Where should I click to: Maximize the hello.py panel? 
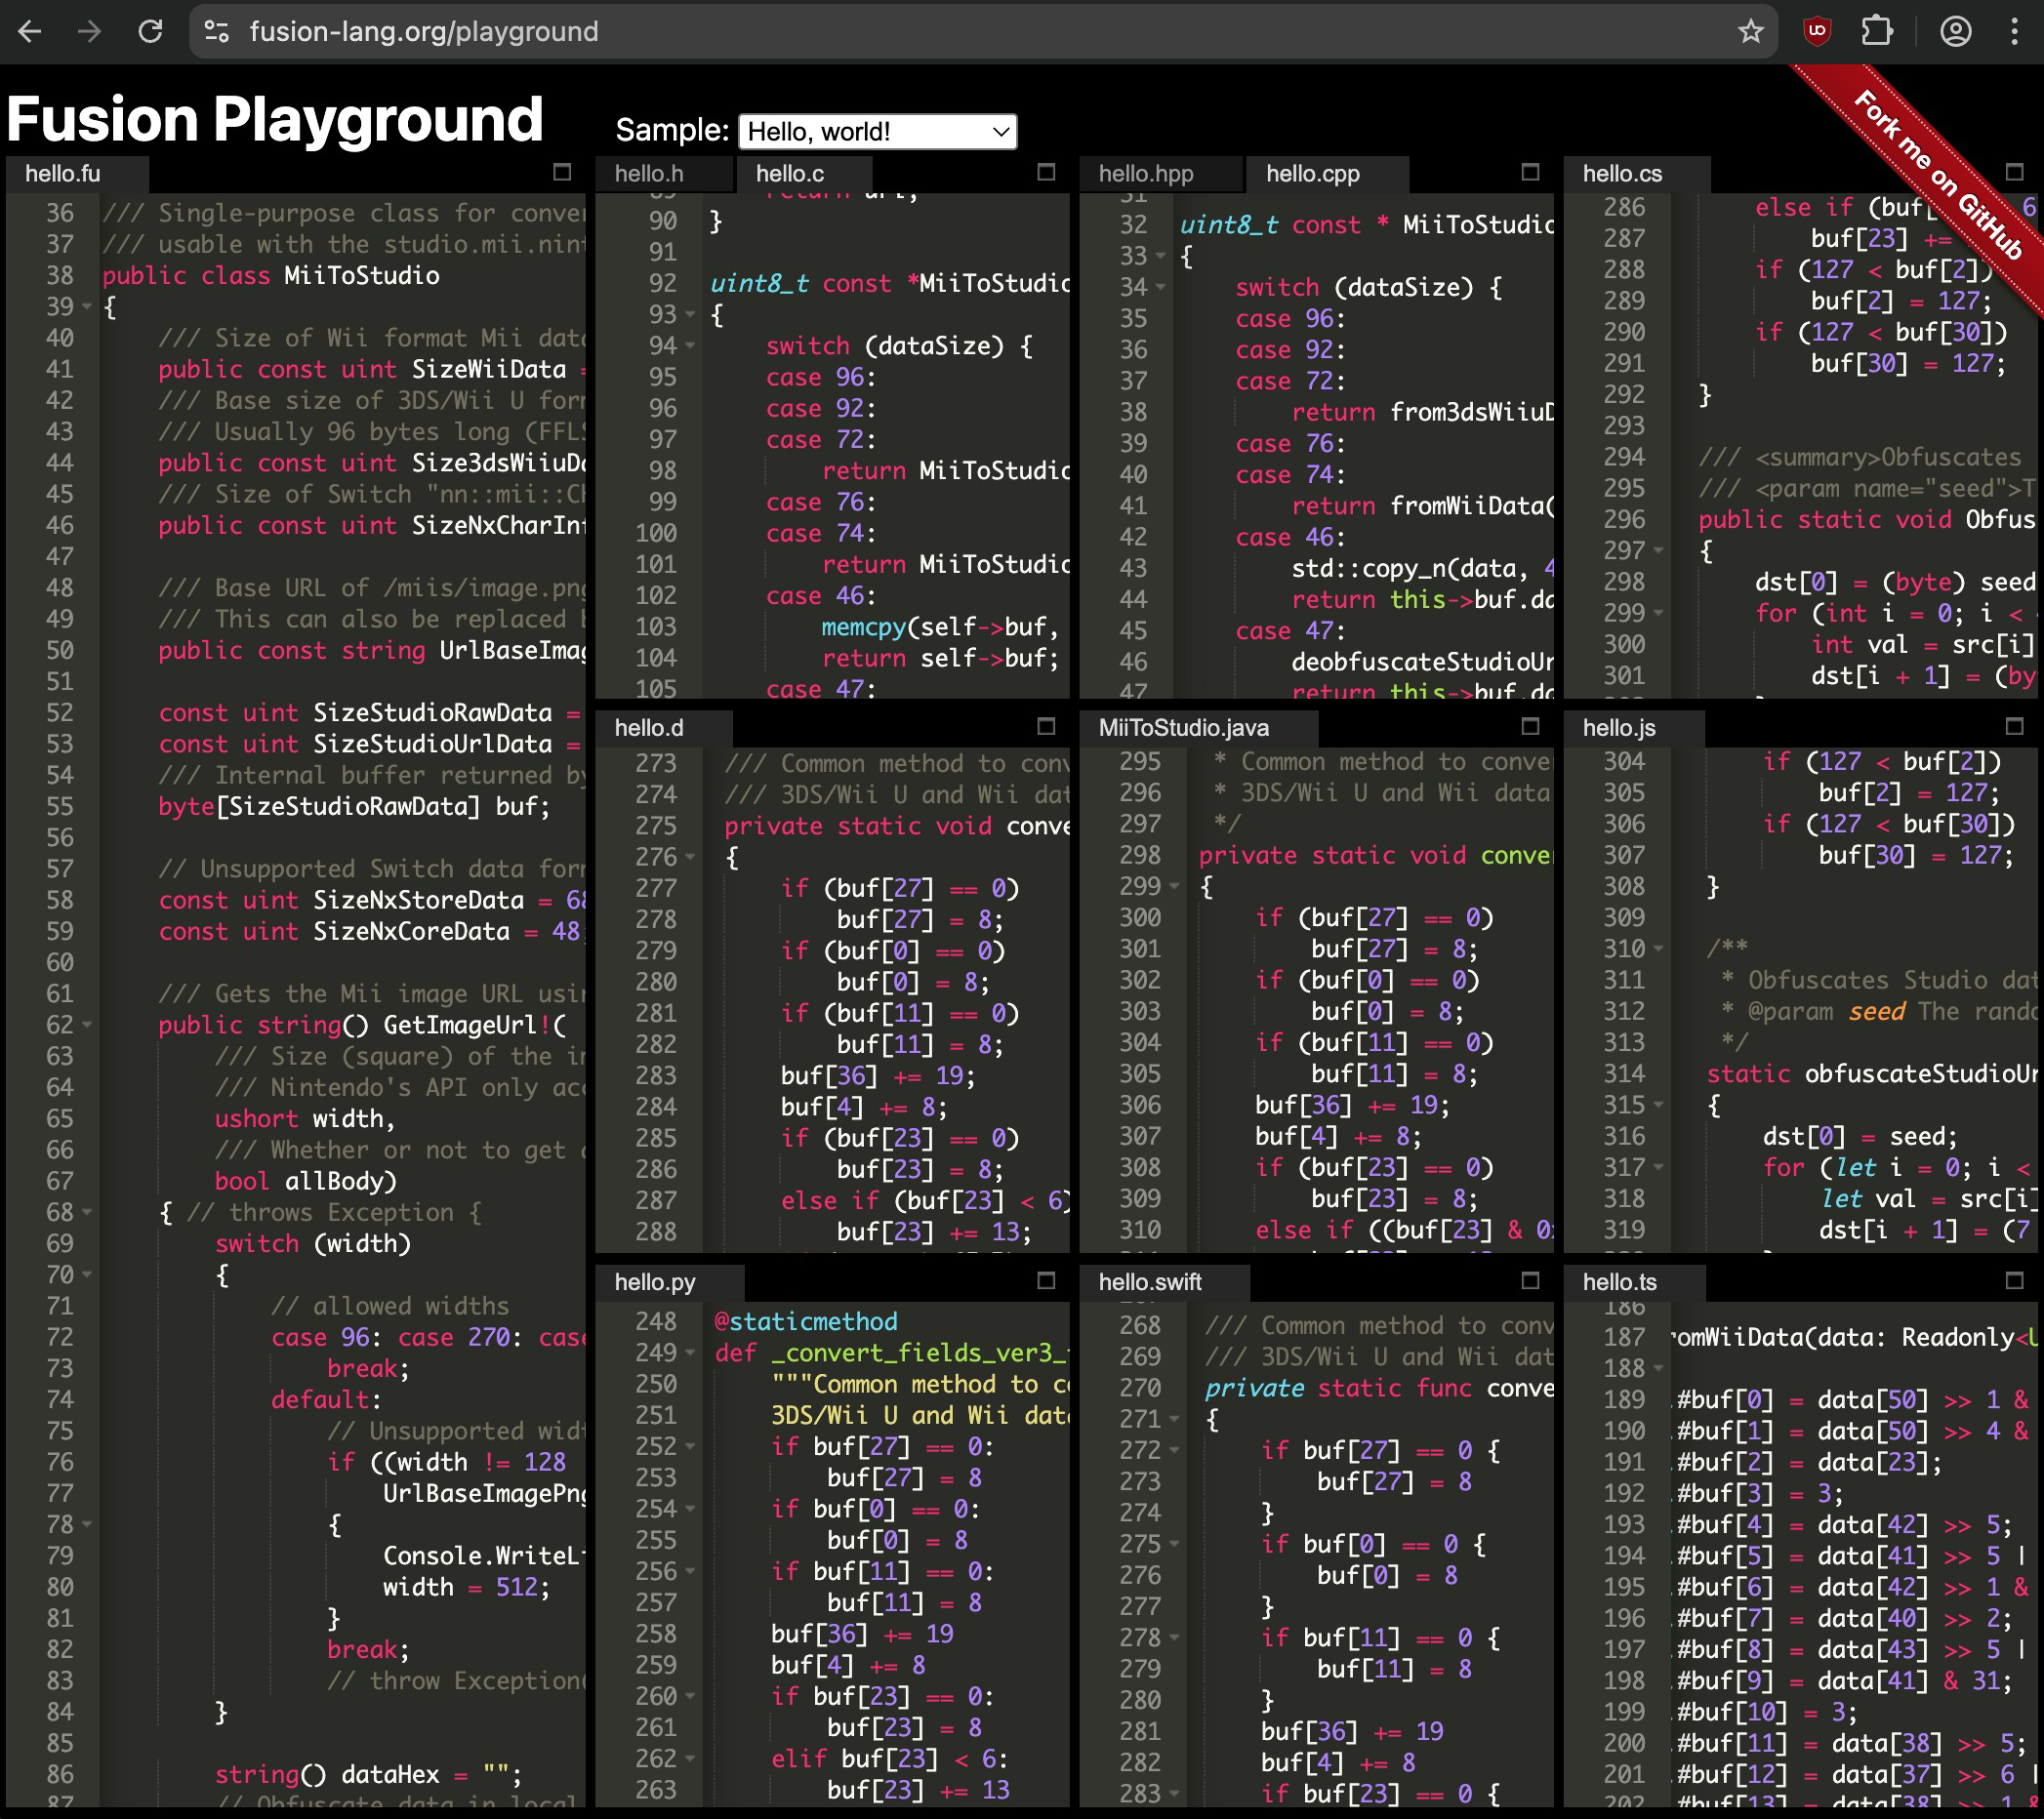coord(1046,1280)
